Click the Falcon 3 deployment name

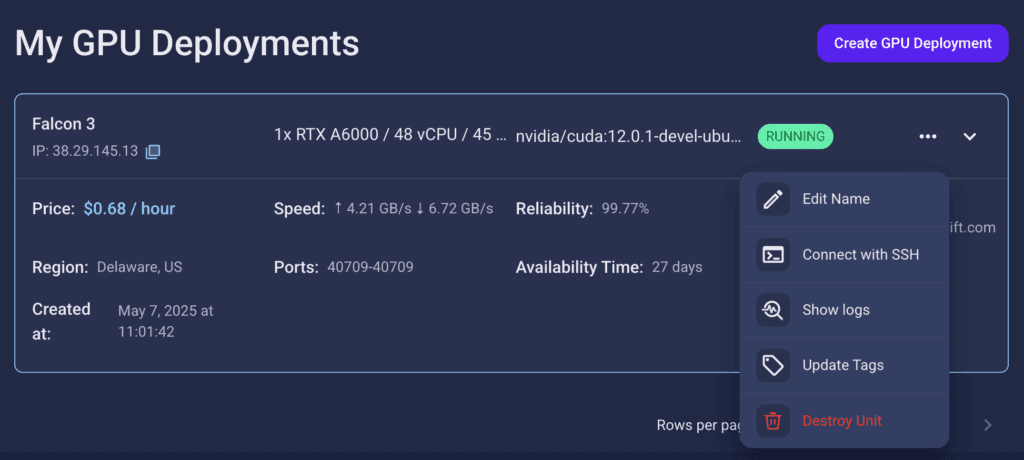click(x=64, y=124)
